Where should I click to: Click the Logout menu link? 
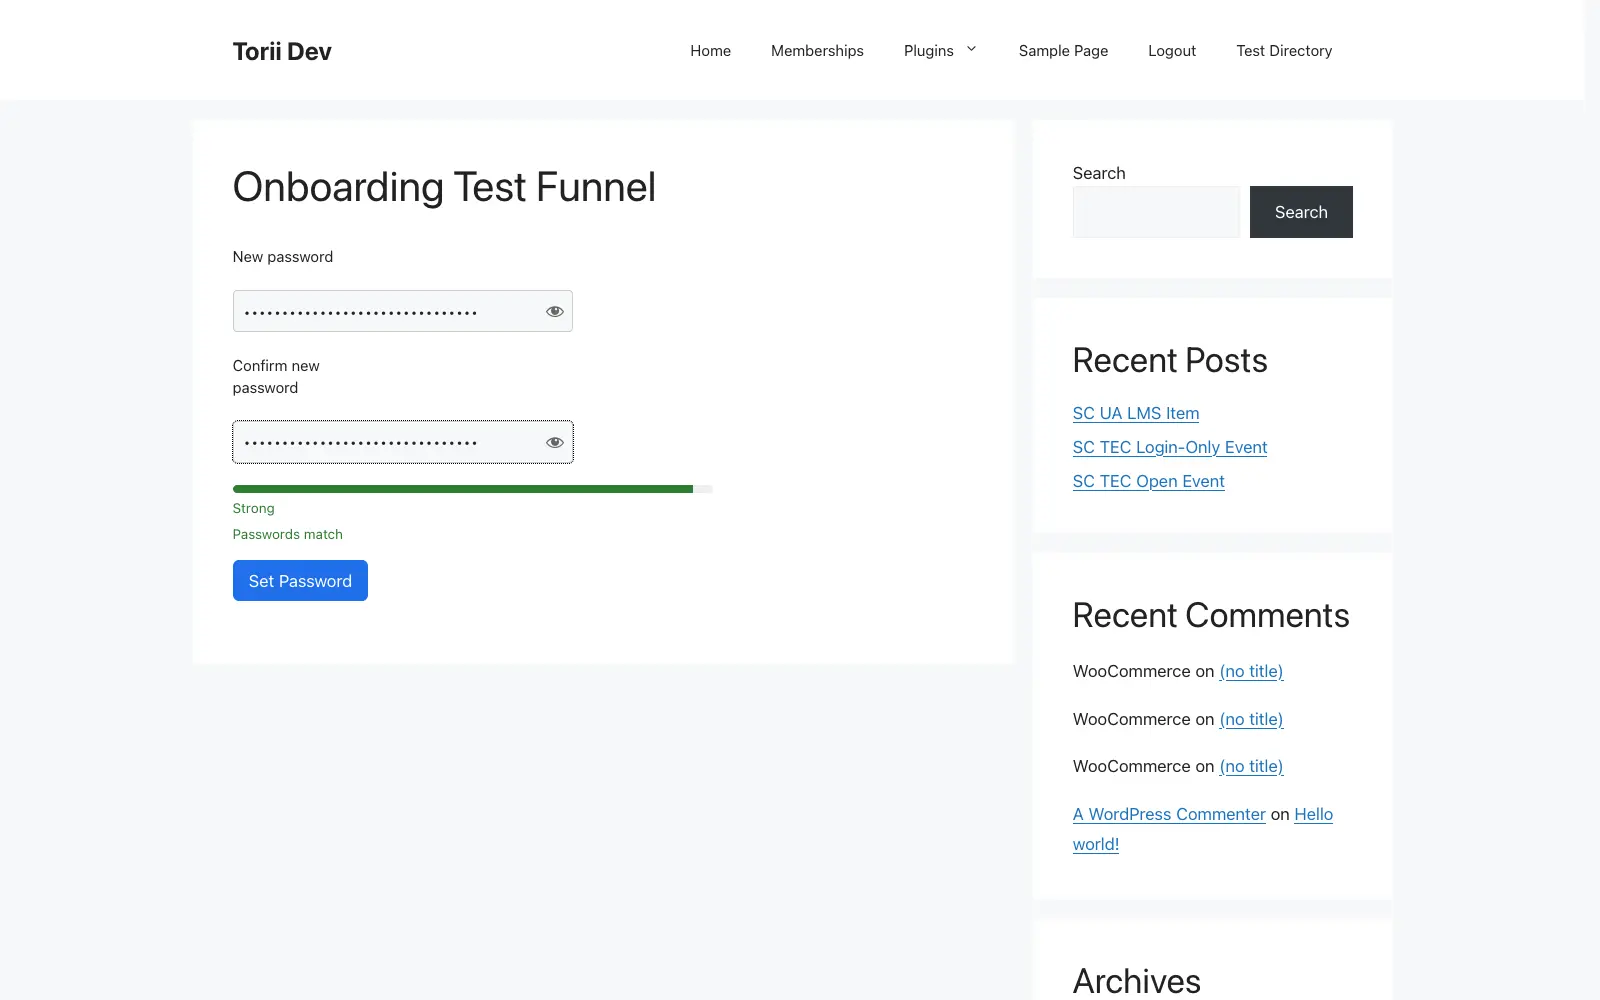click(1172, 51)
